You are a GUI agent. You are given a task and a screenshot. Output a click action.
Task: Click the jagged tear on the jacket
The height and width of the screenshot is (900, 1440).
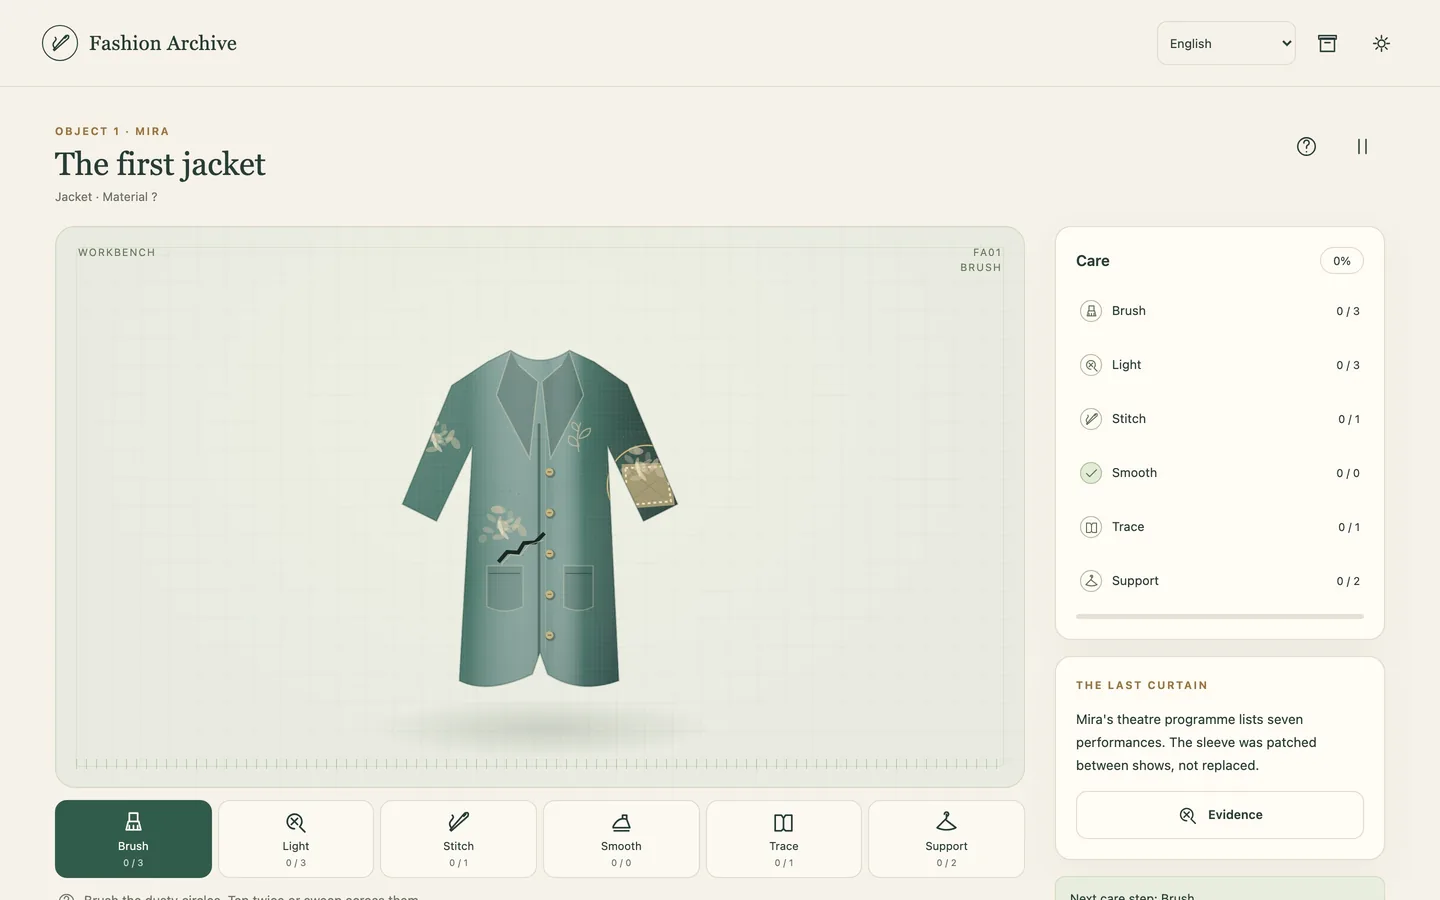pos(521,547)
